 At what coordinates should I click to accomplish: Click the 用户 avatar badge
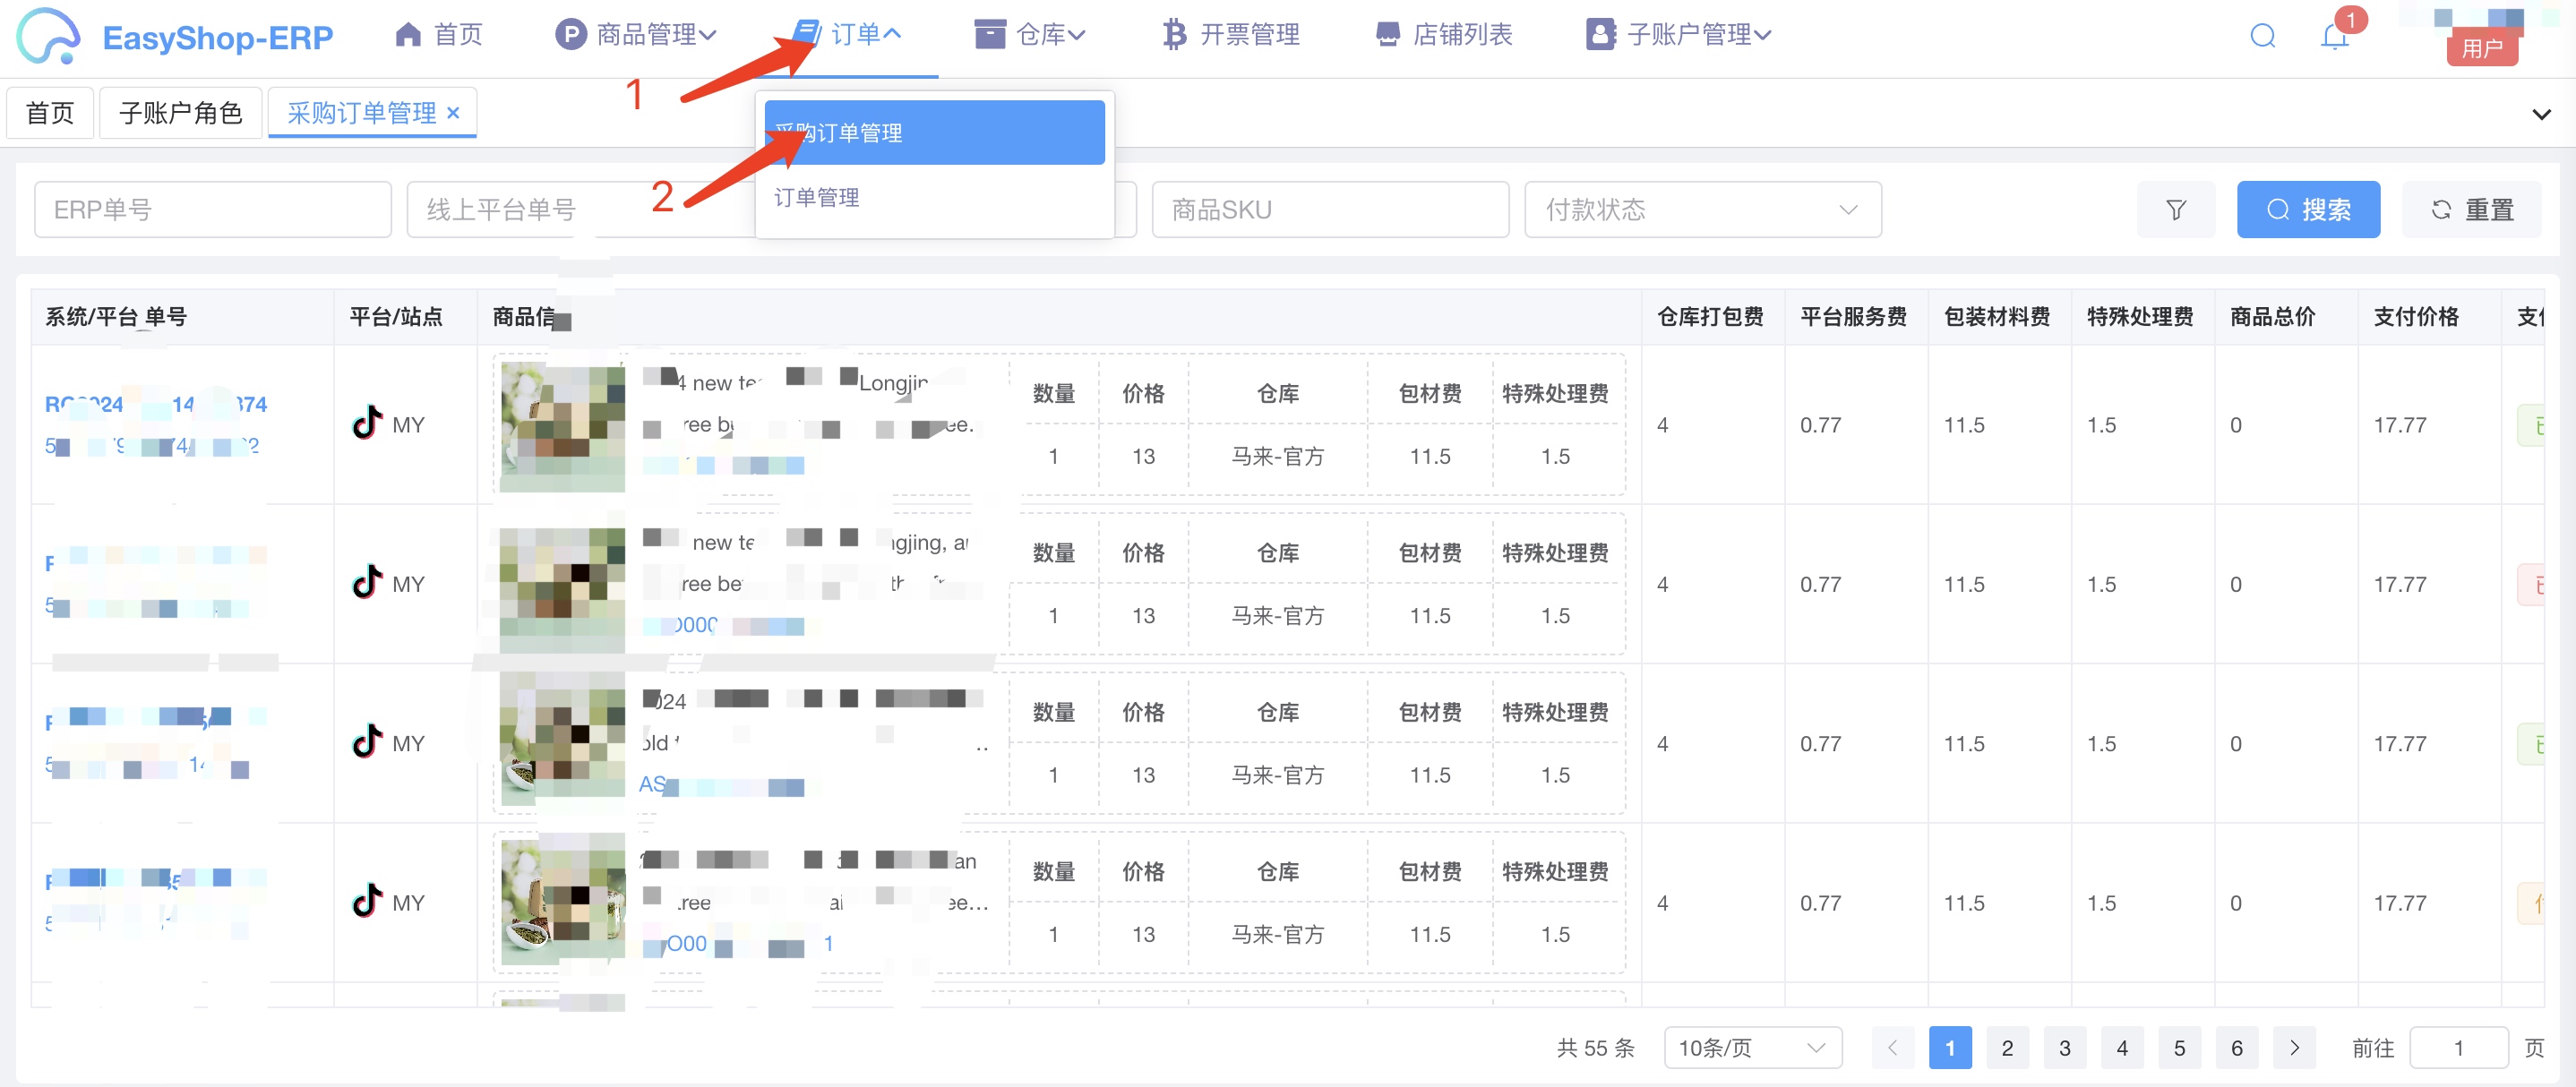click(2482, 47)
